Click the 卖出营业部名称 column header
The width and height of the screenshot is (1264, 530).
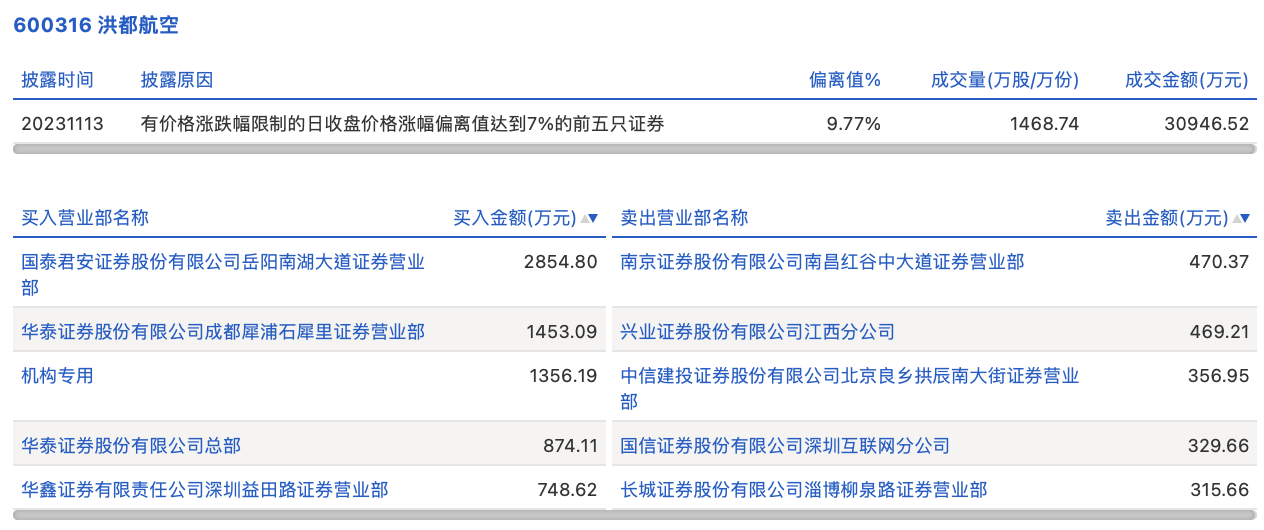(x=684, y=218)
